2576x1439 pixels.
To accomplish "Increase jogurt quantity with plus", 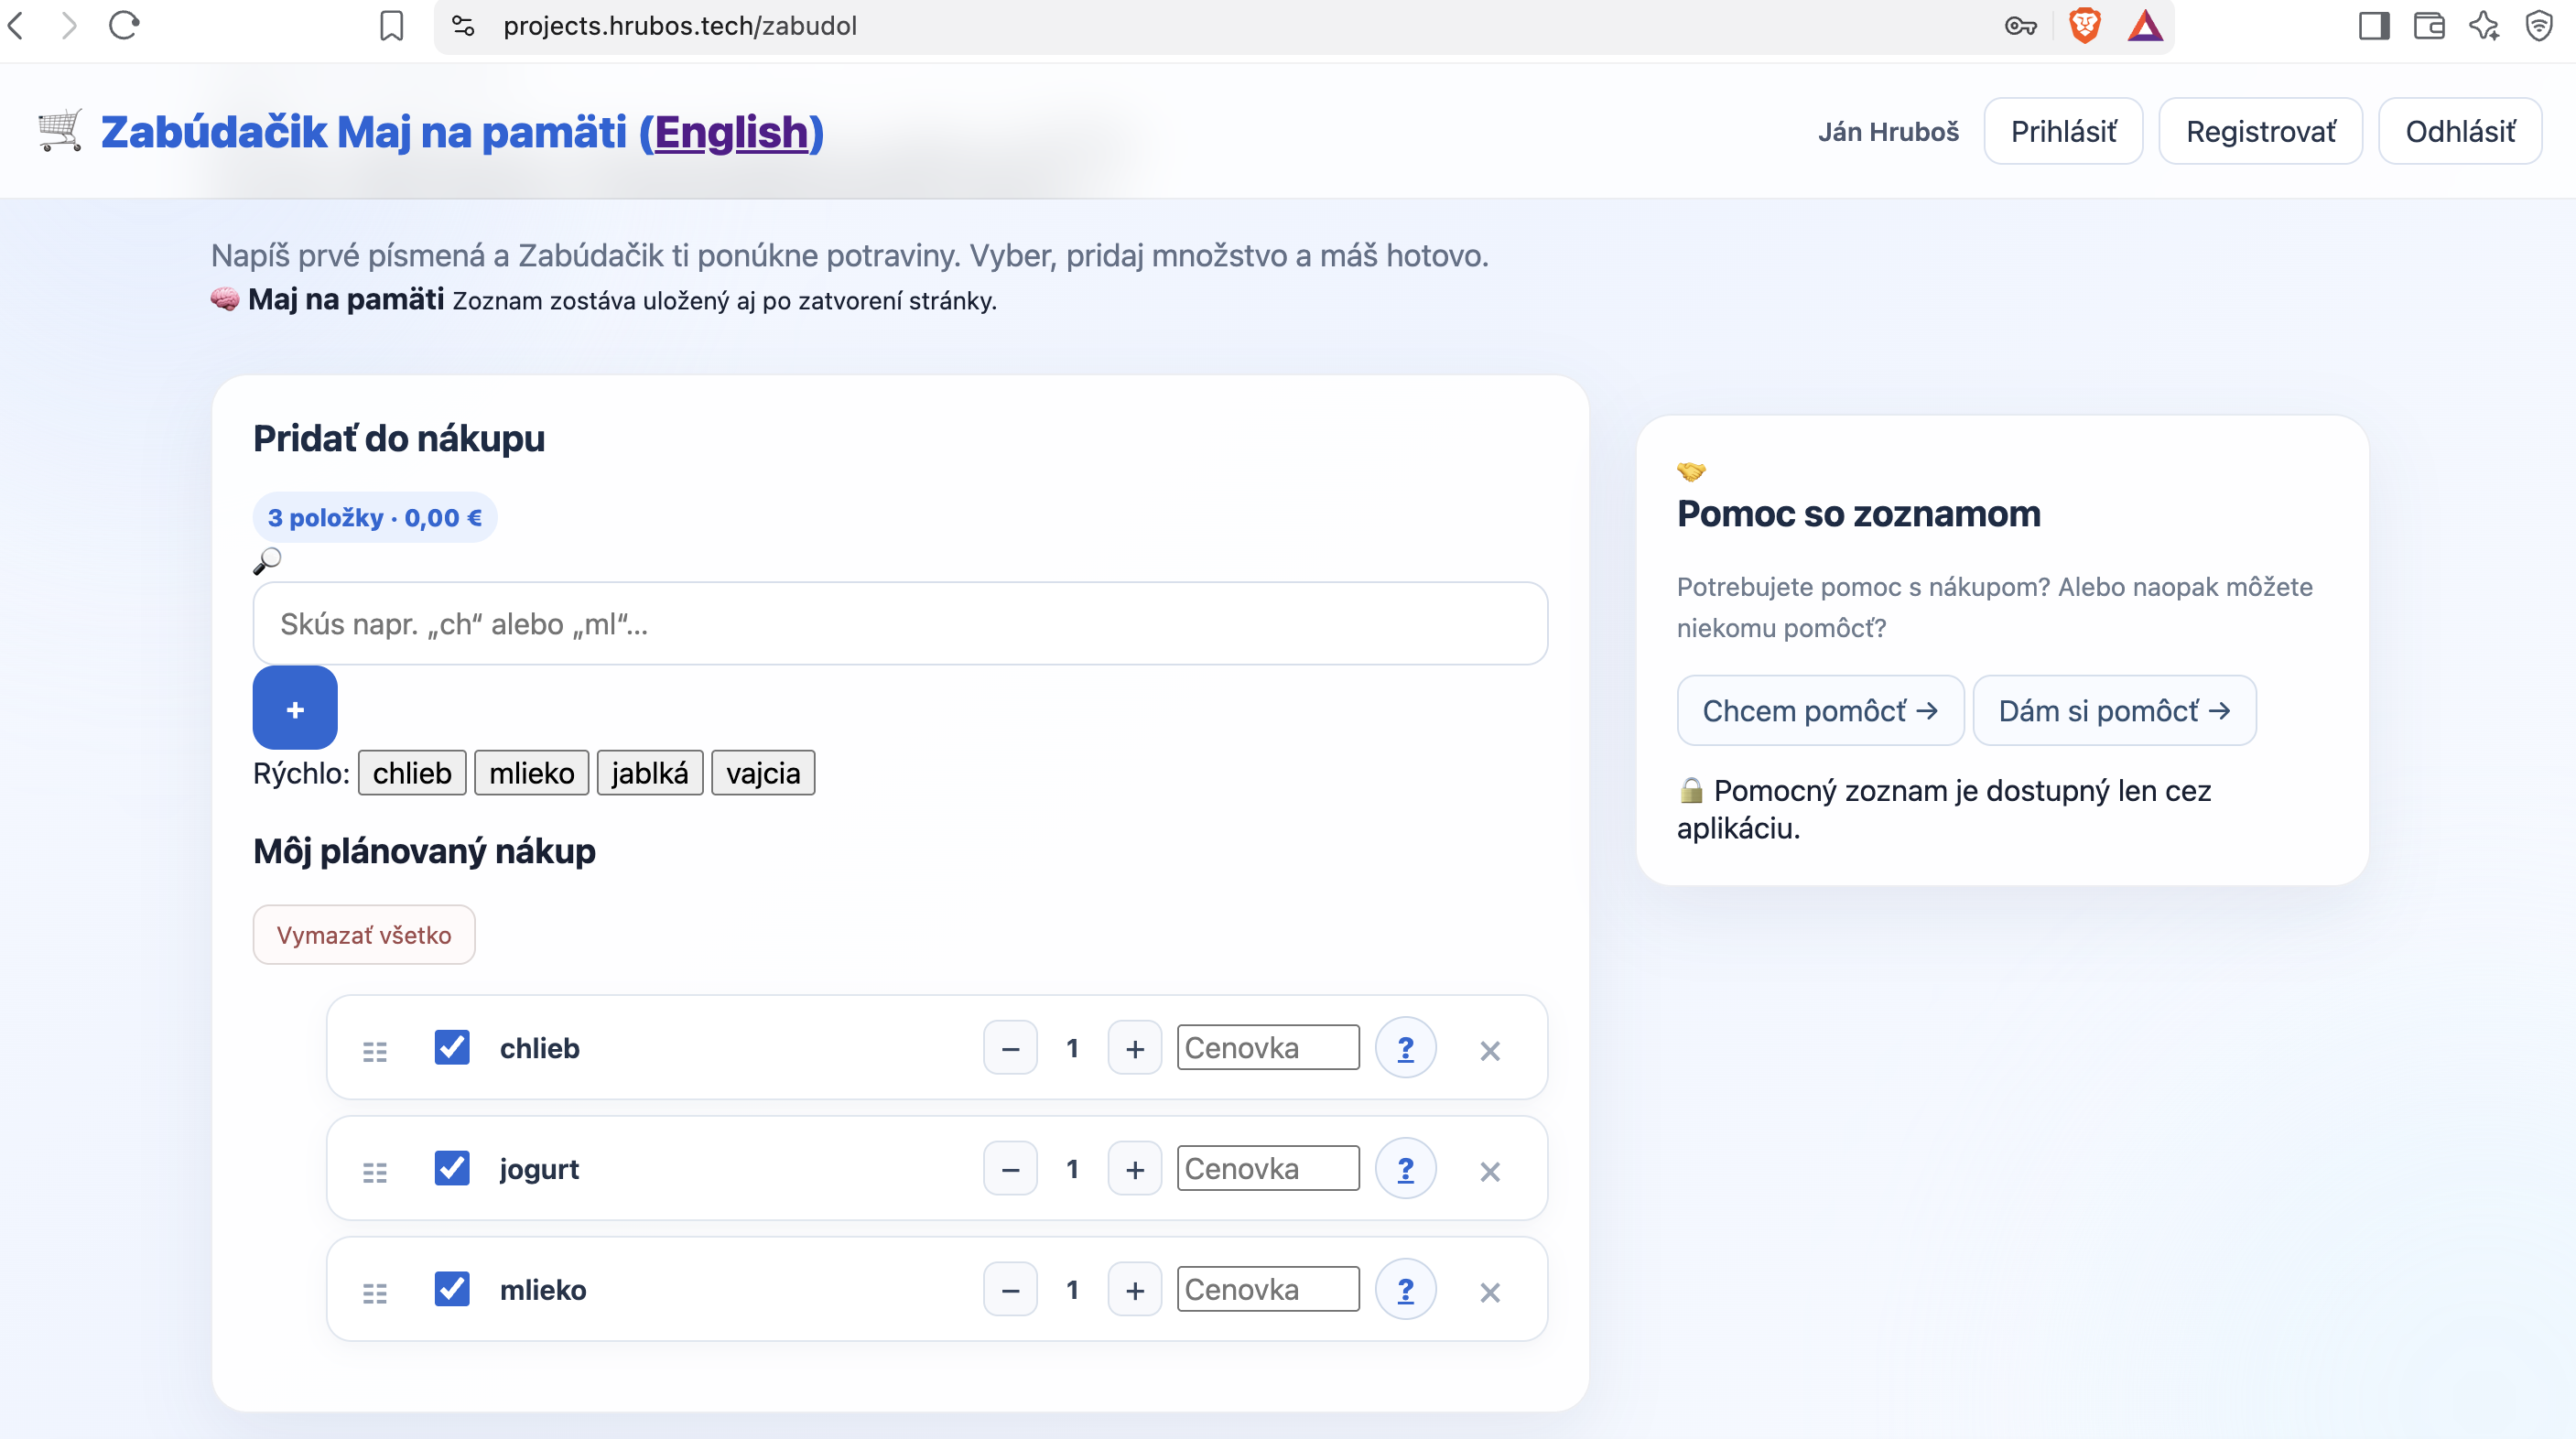I will [1135, 1169].
